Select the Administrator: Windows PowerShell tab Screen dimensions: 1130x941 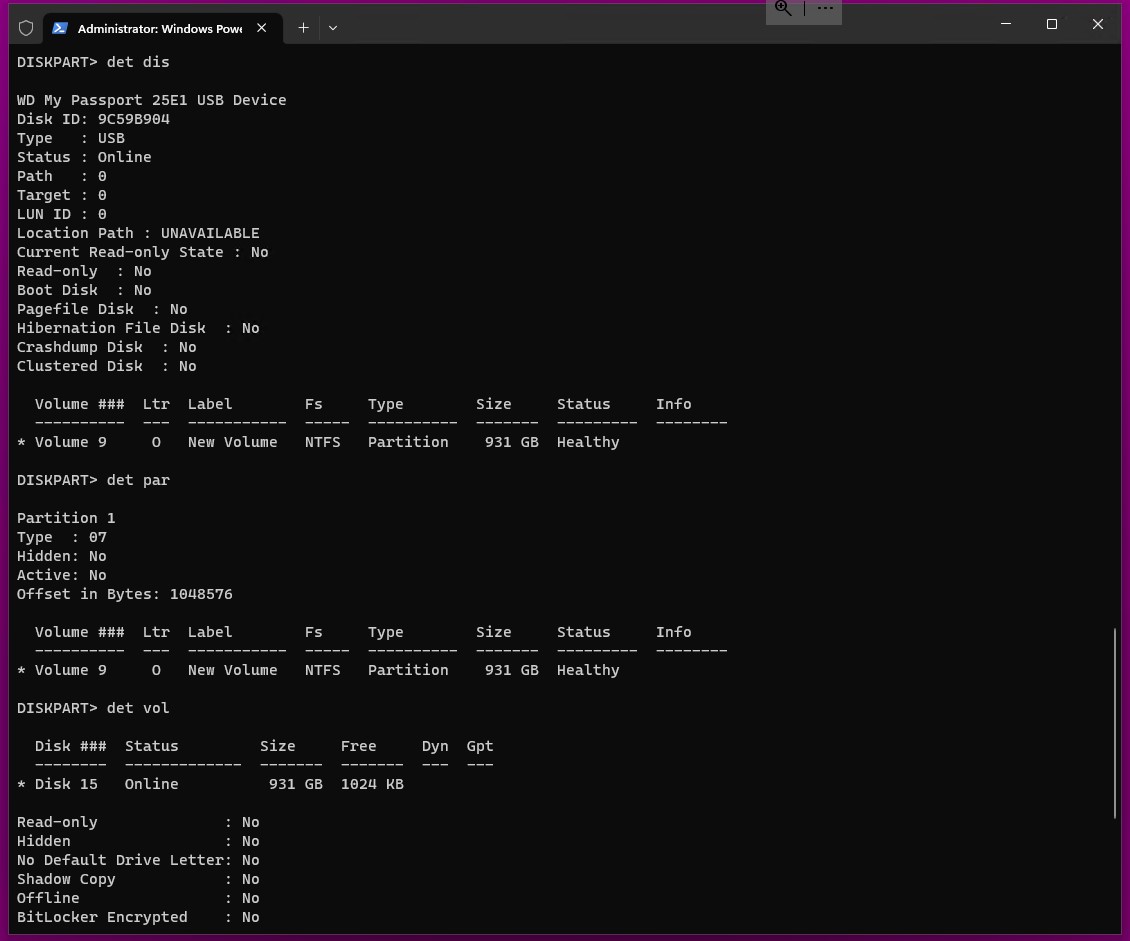coord(160,28)
